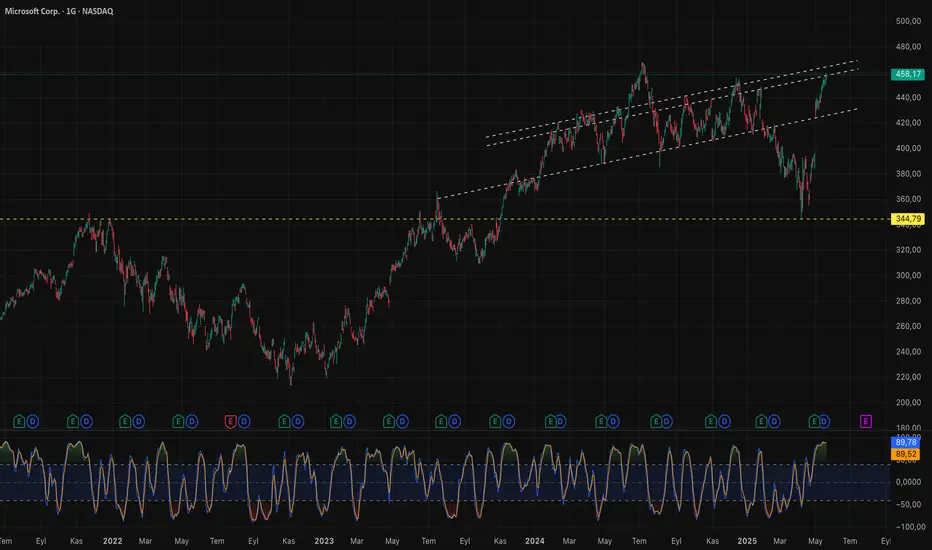
Task: Click the 2022 year label on time axis
Action: pos(112,541)
